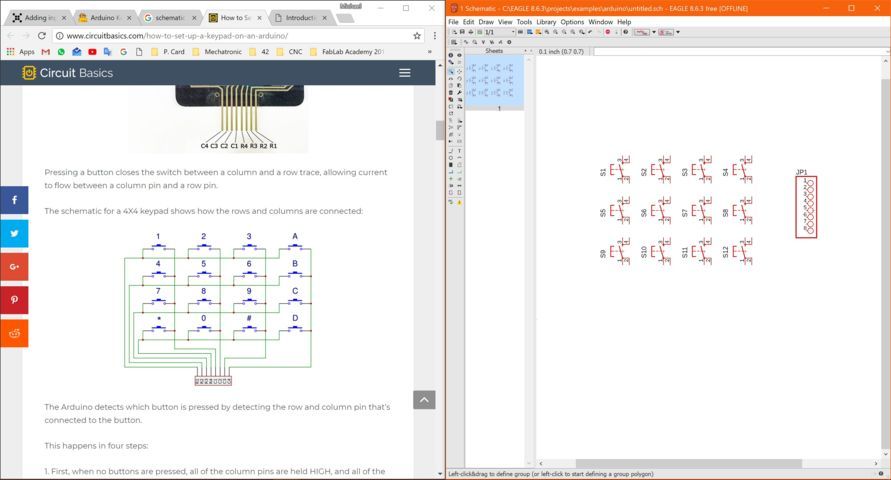Screen dimensions: 891x480
Task: Expand dropdown arrow after red wire-style button
Action: [653, 32]
